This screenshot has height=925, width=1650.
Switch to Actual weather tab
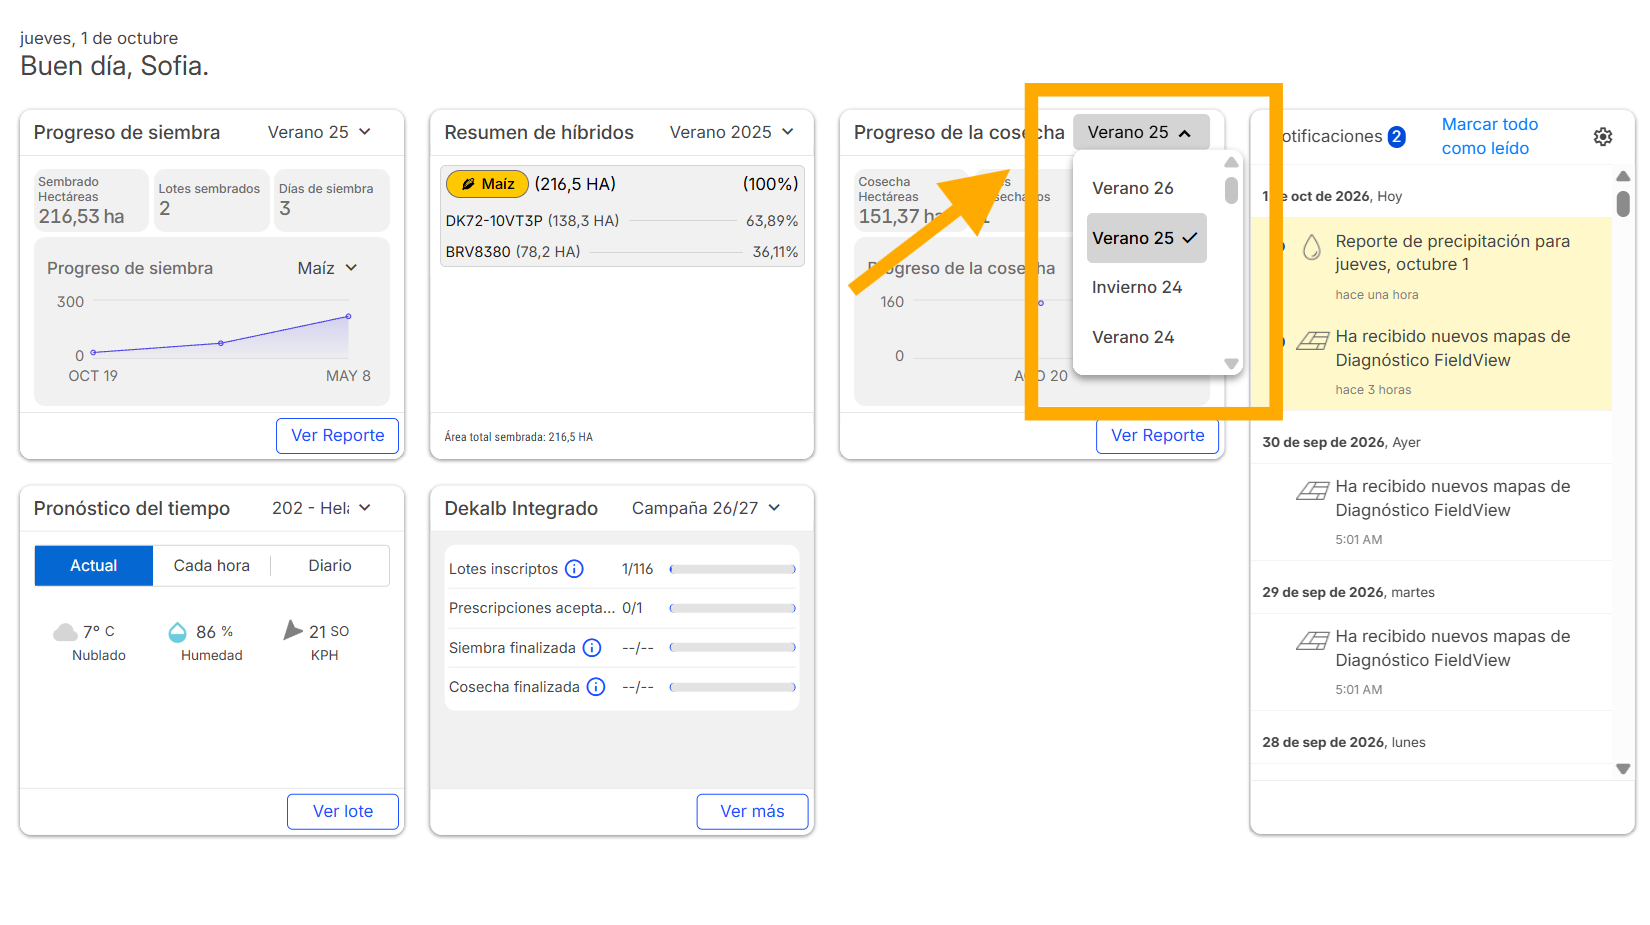[x=94, y=566]
